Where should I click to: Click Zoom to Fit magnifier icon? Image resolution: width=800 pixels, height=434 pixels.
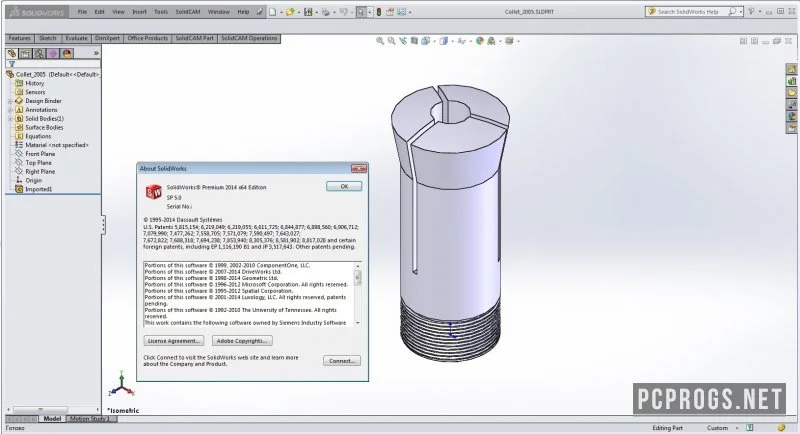[380, 41]
